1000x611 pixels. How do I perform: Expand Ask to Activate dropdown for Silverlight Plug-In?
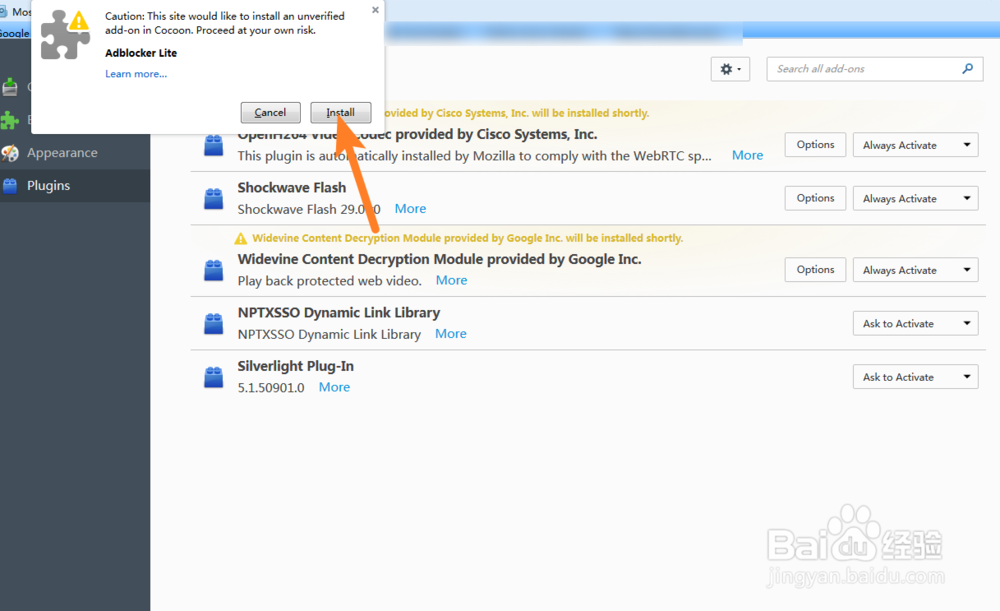click(x=915, y=377)
